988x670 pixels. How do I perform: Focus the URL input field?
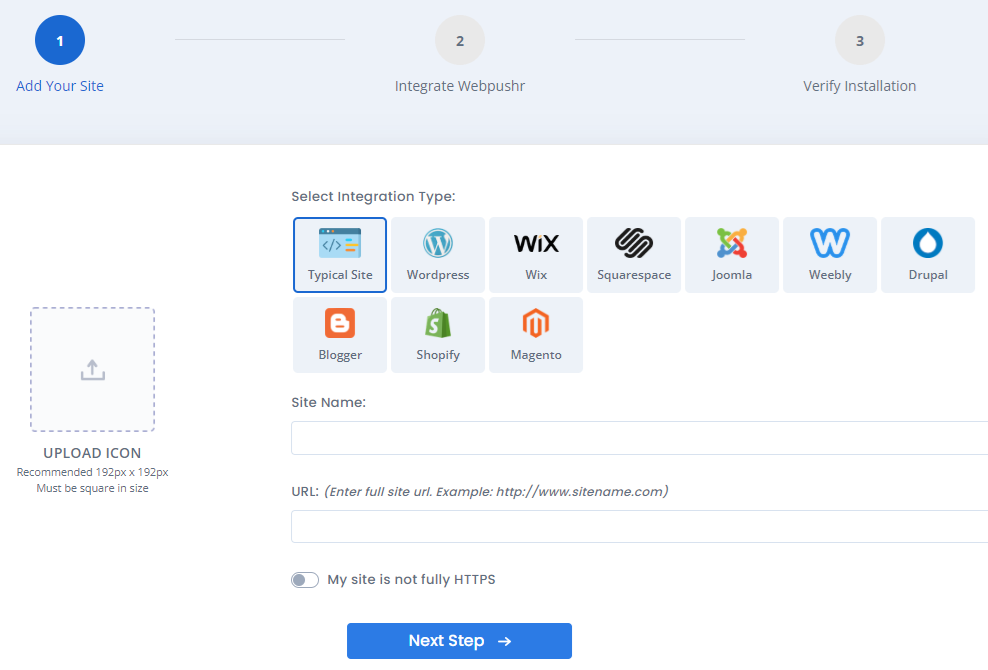coord(640,526)
